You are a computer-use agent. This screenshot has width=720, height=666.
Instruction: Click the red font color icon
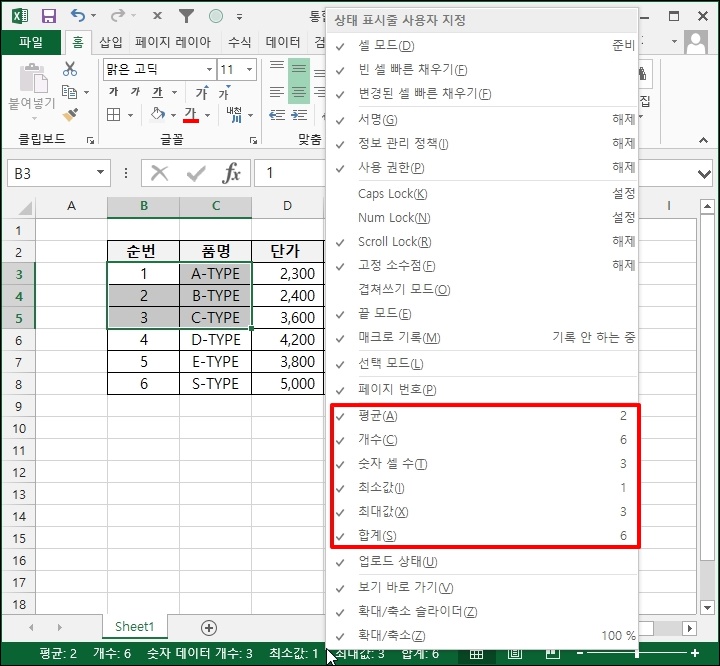coord(191,114)
